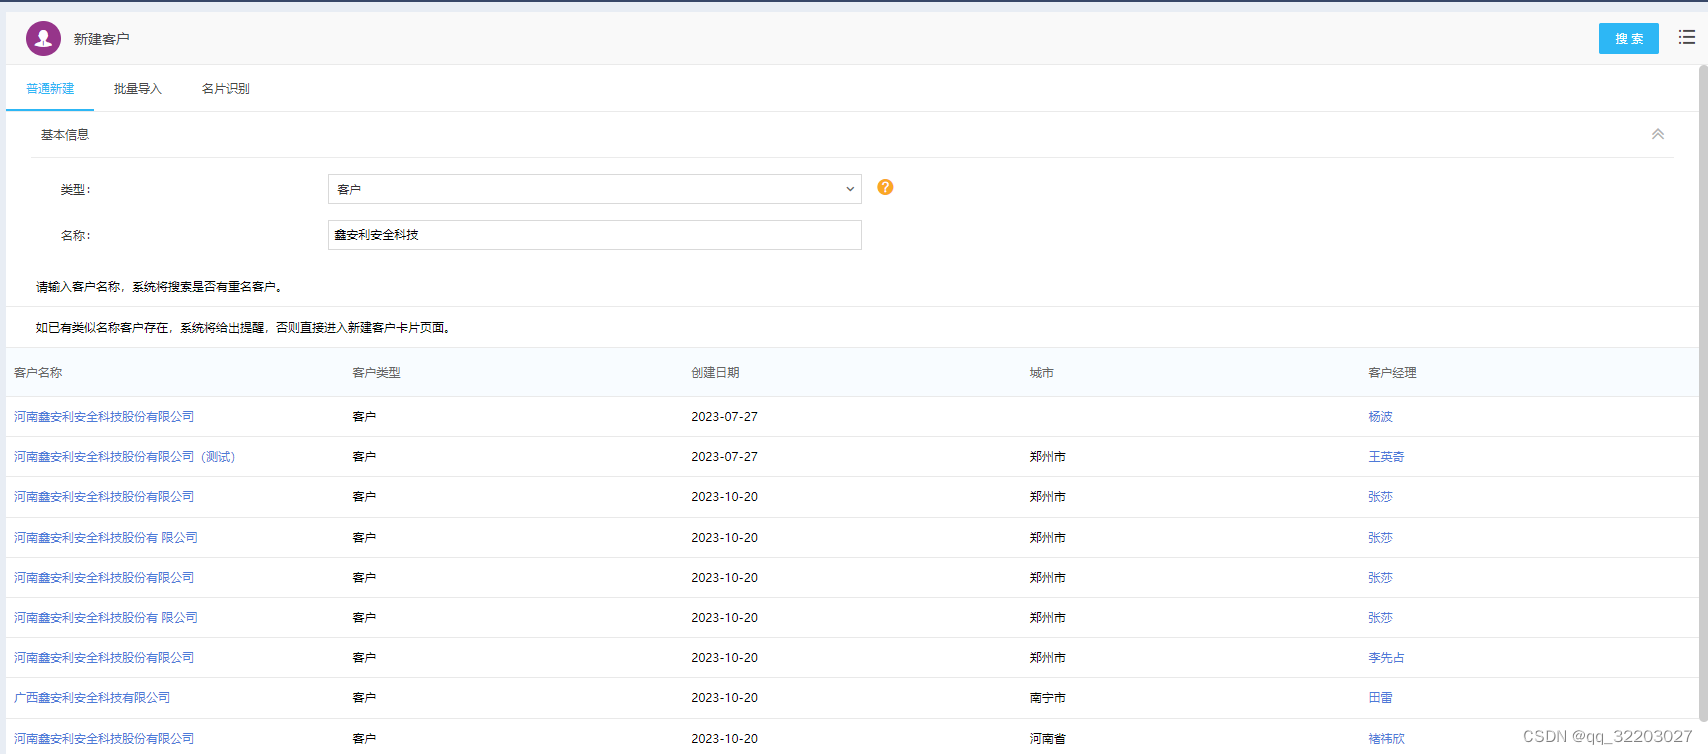1708x754 pixels.
Task: Click the 客户类型 column header
Action: pyautogui.click(x=376, y=372)
